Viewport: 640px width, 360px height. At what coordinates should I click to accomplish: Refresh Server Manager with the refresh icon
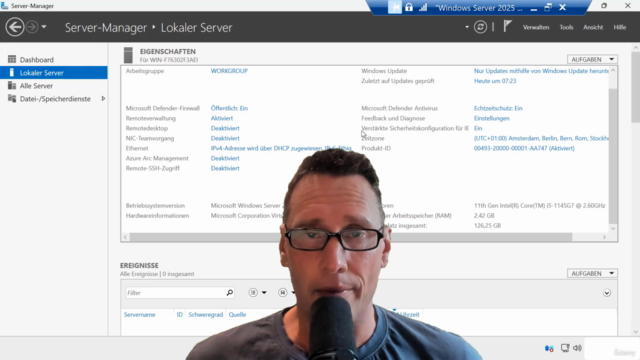pyautogui.click(x=480, y=27)
